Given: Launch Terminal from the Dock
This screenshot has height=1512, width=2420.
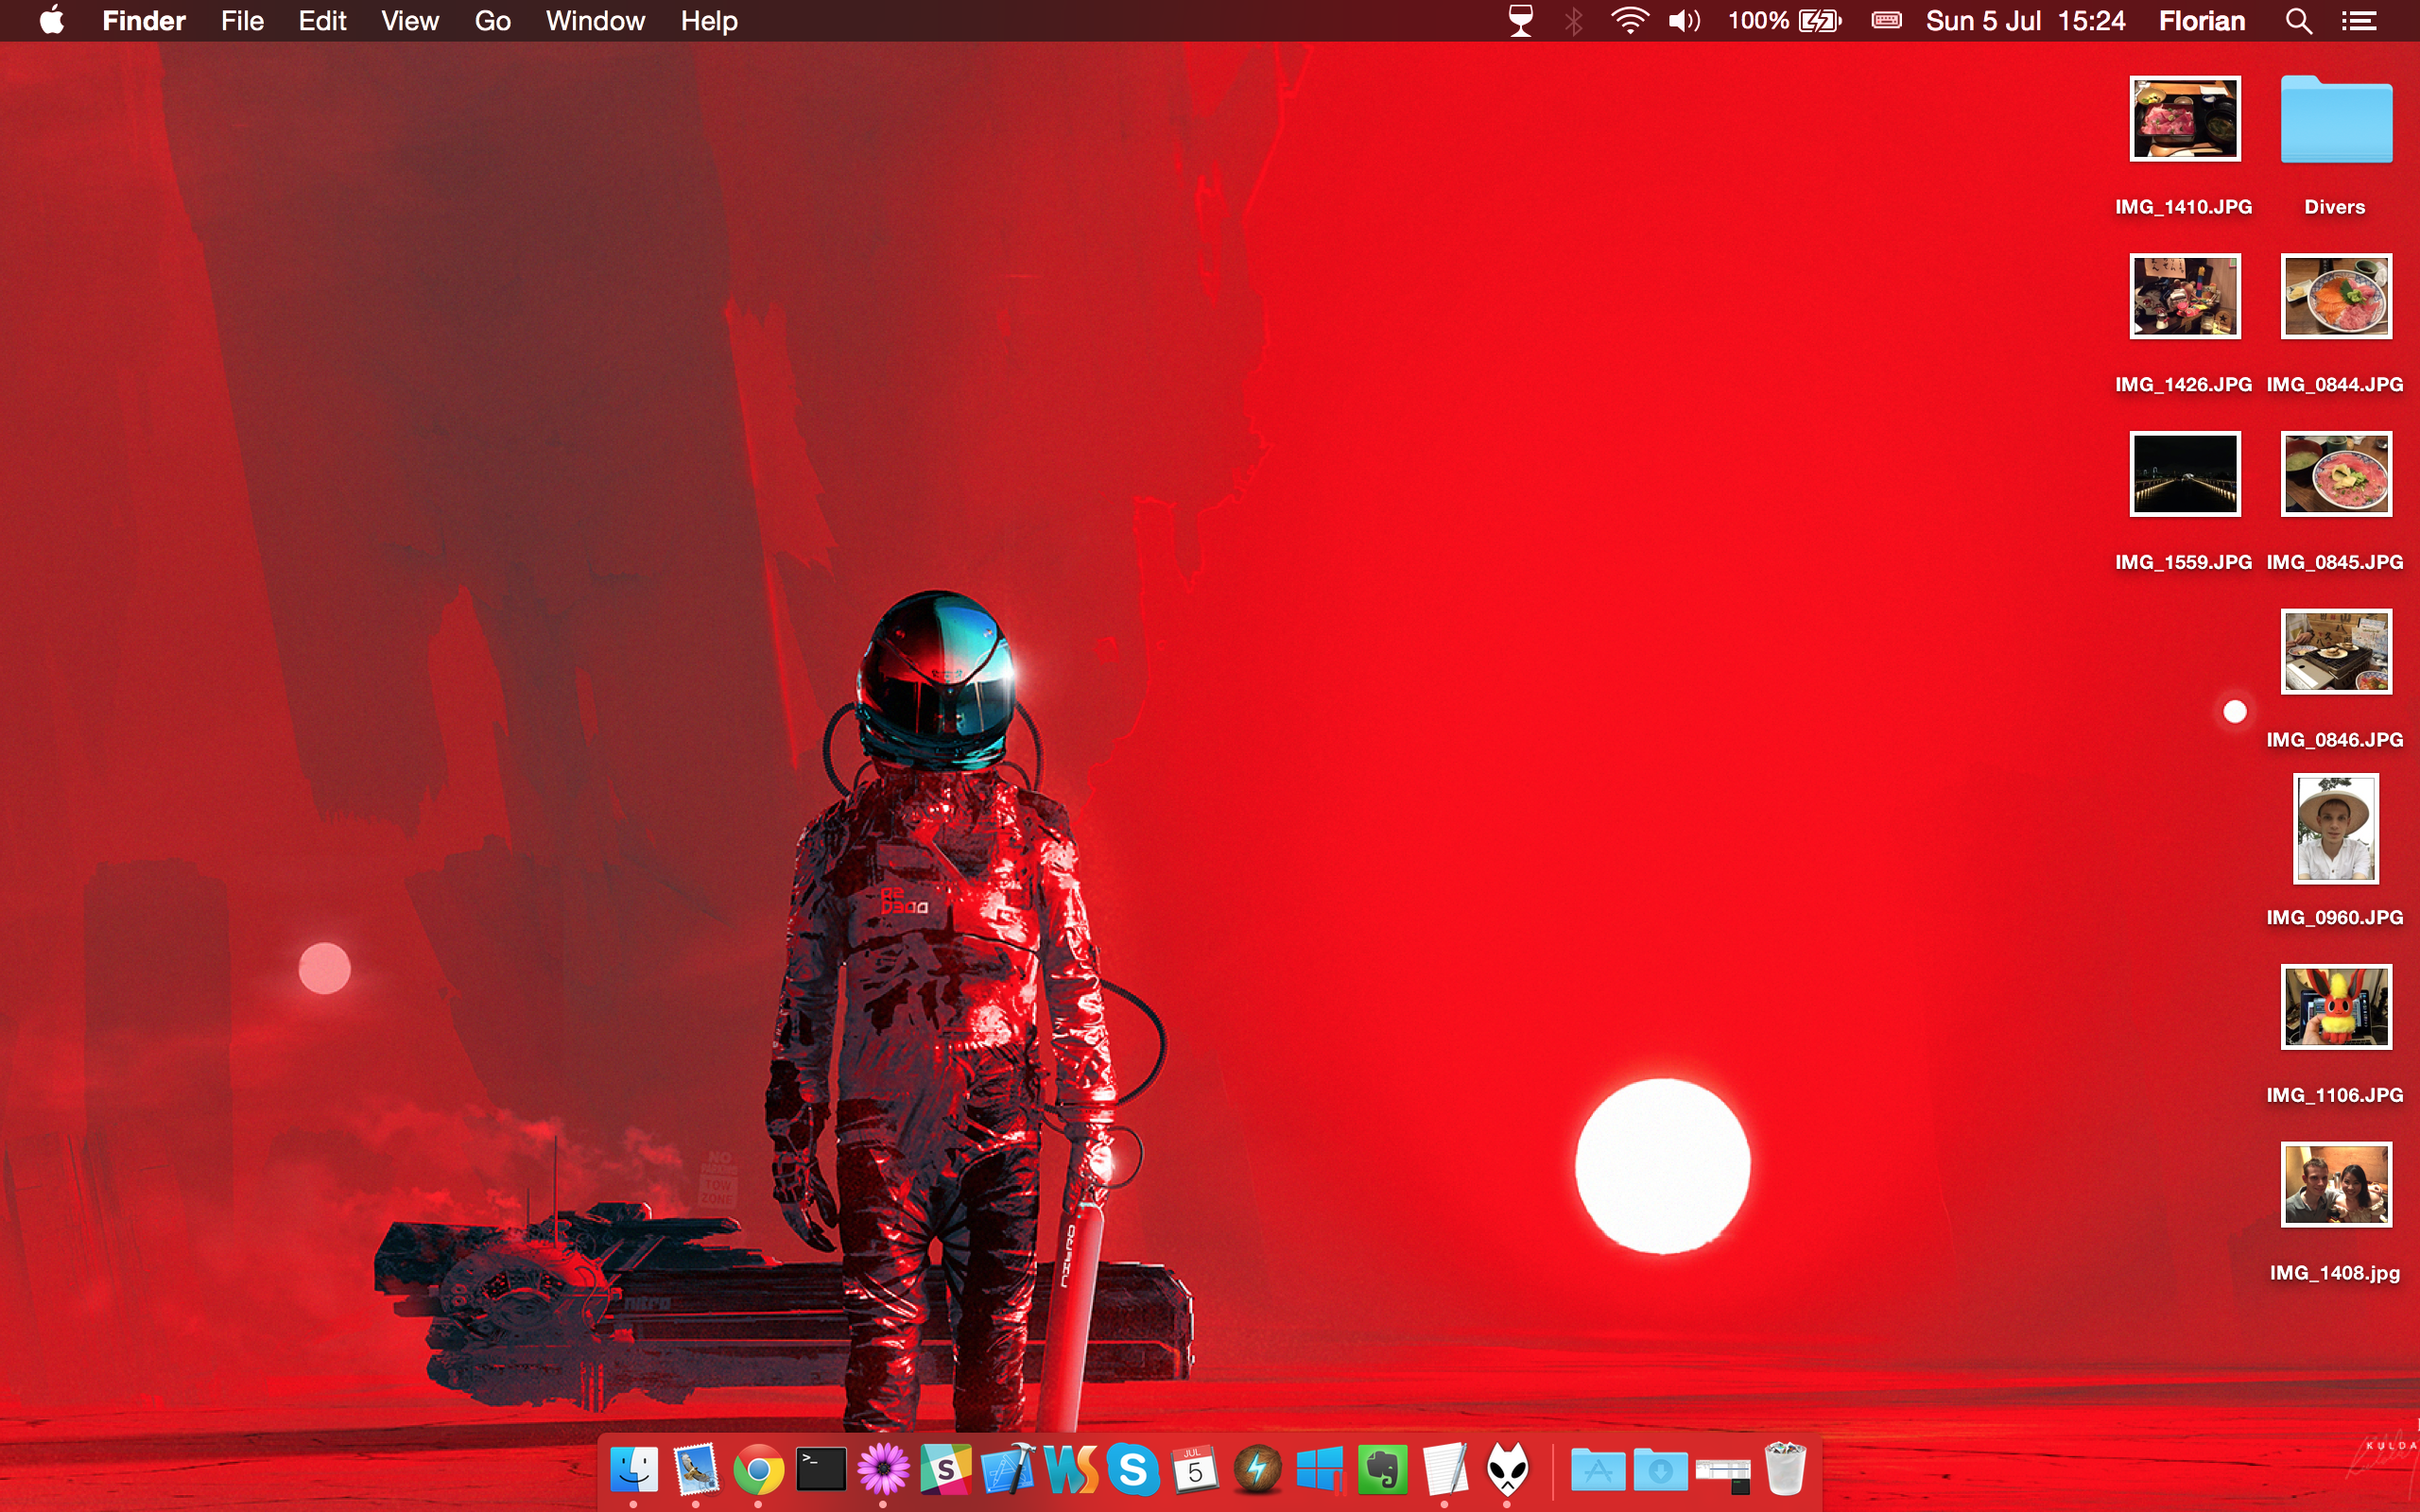Looking at the screenshot, I should [821, 1470].
